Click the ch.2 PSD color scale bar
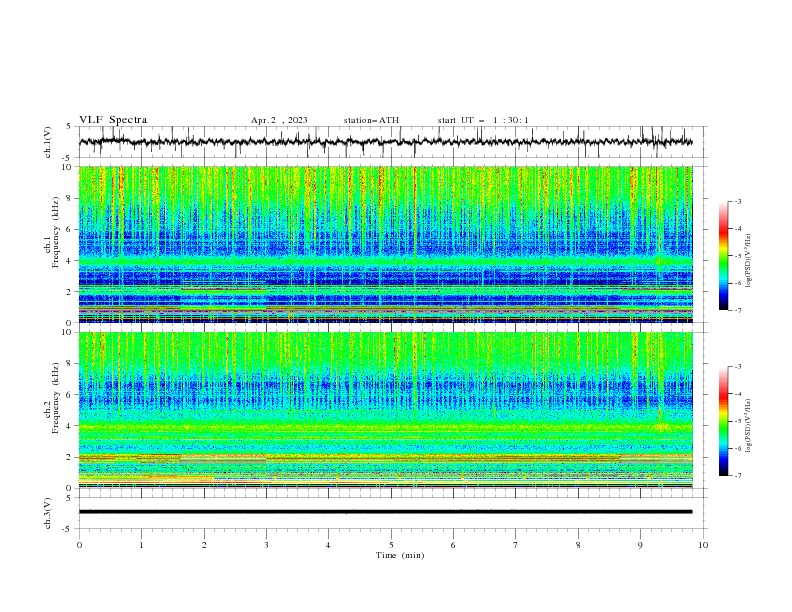792x612 pixels. [x=723, y=421]
